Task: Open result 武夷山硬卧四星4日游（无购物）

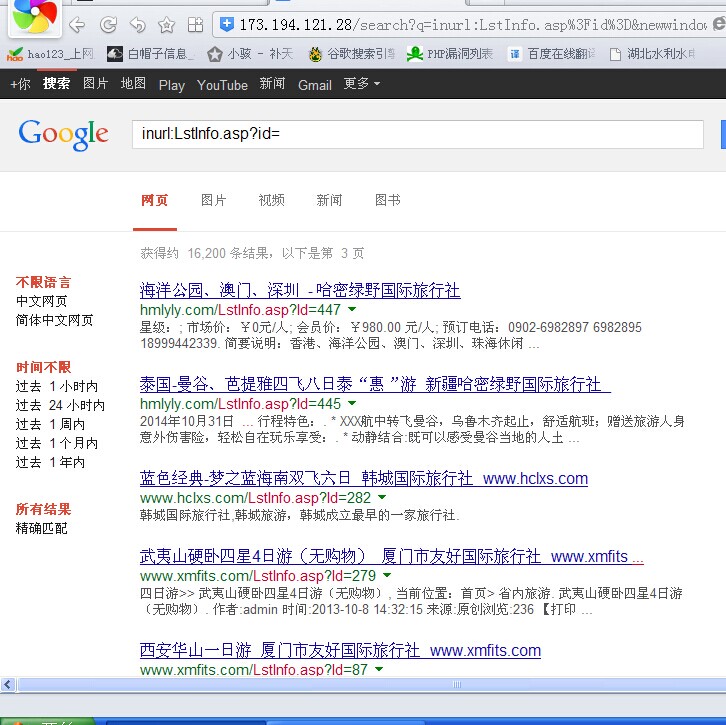Action: pos(391,557)
